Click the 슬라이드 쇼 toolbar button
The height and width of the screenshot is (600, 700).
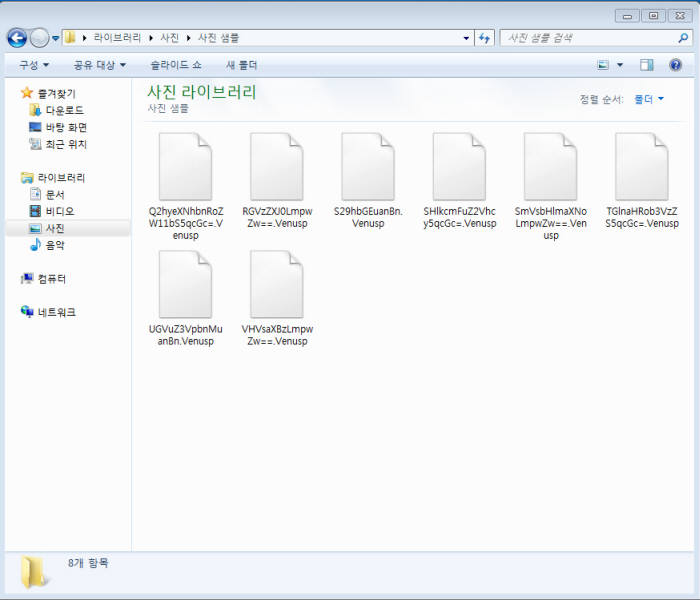click(x=176, y=65)
